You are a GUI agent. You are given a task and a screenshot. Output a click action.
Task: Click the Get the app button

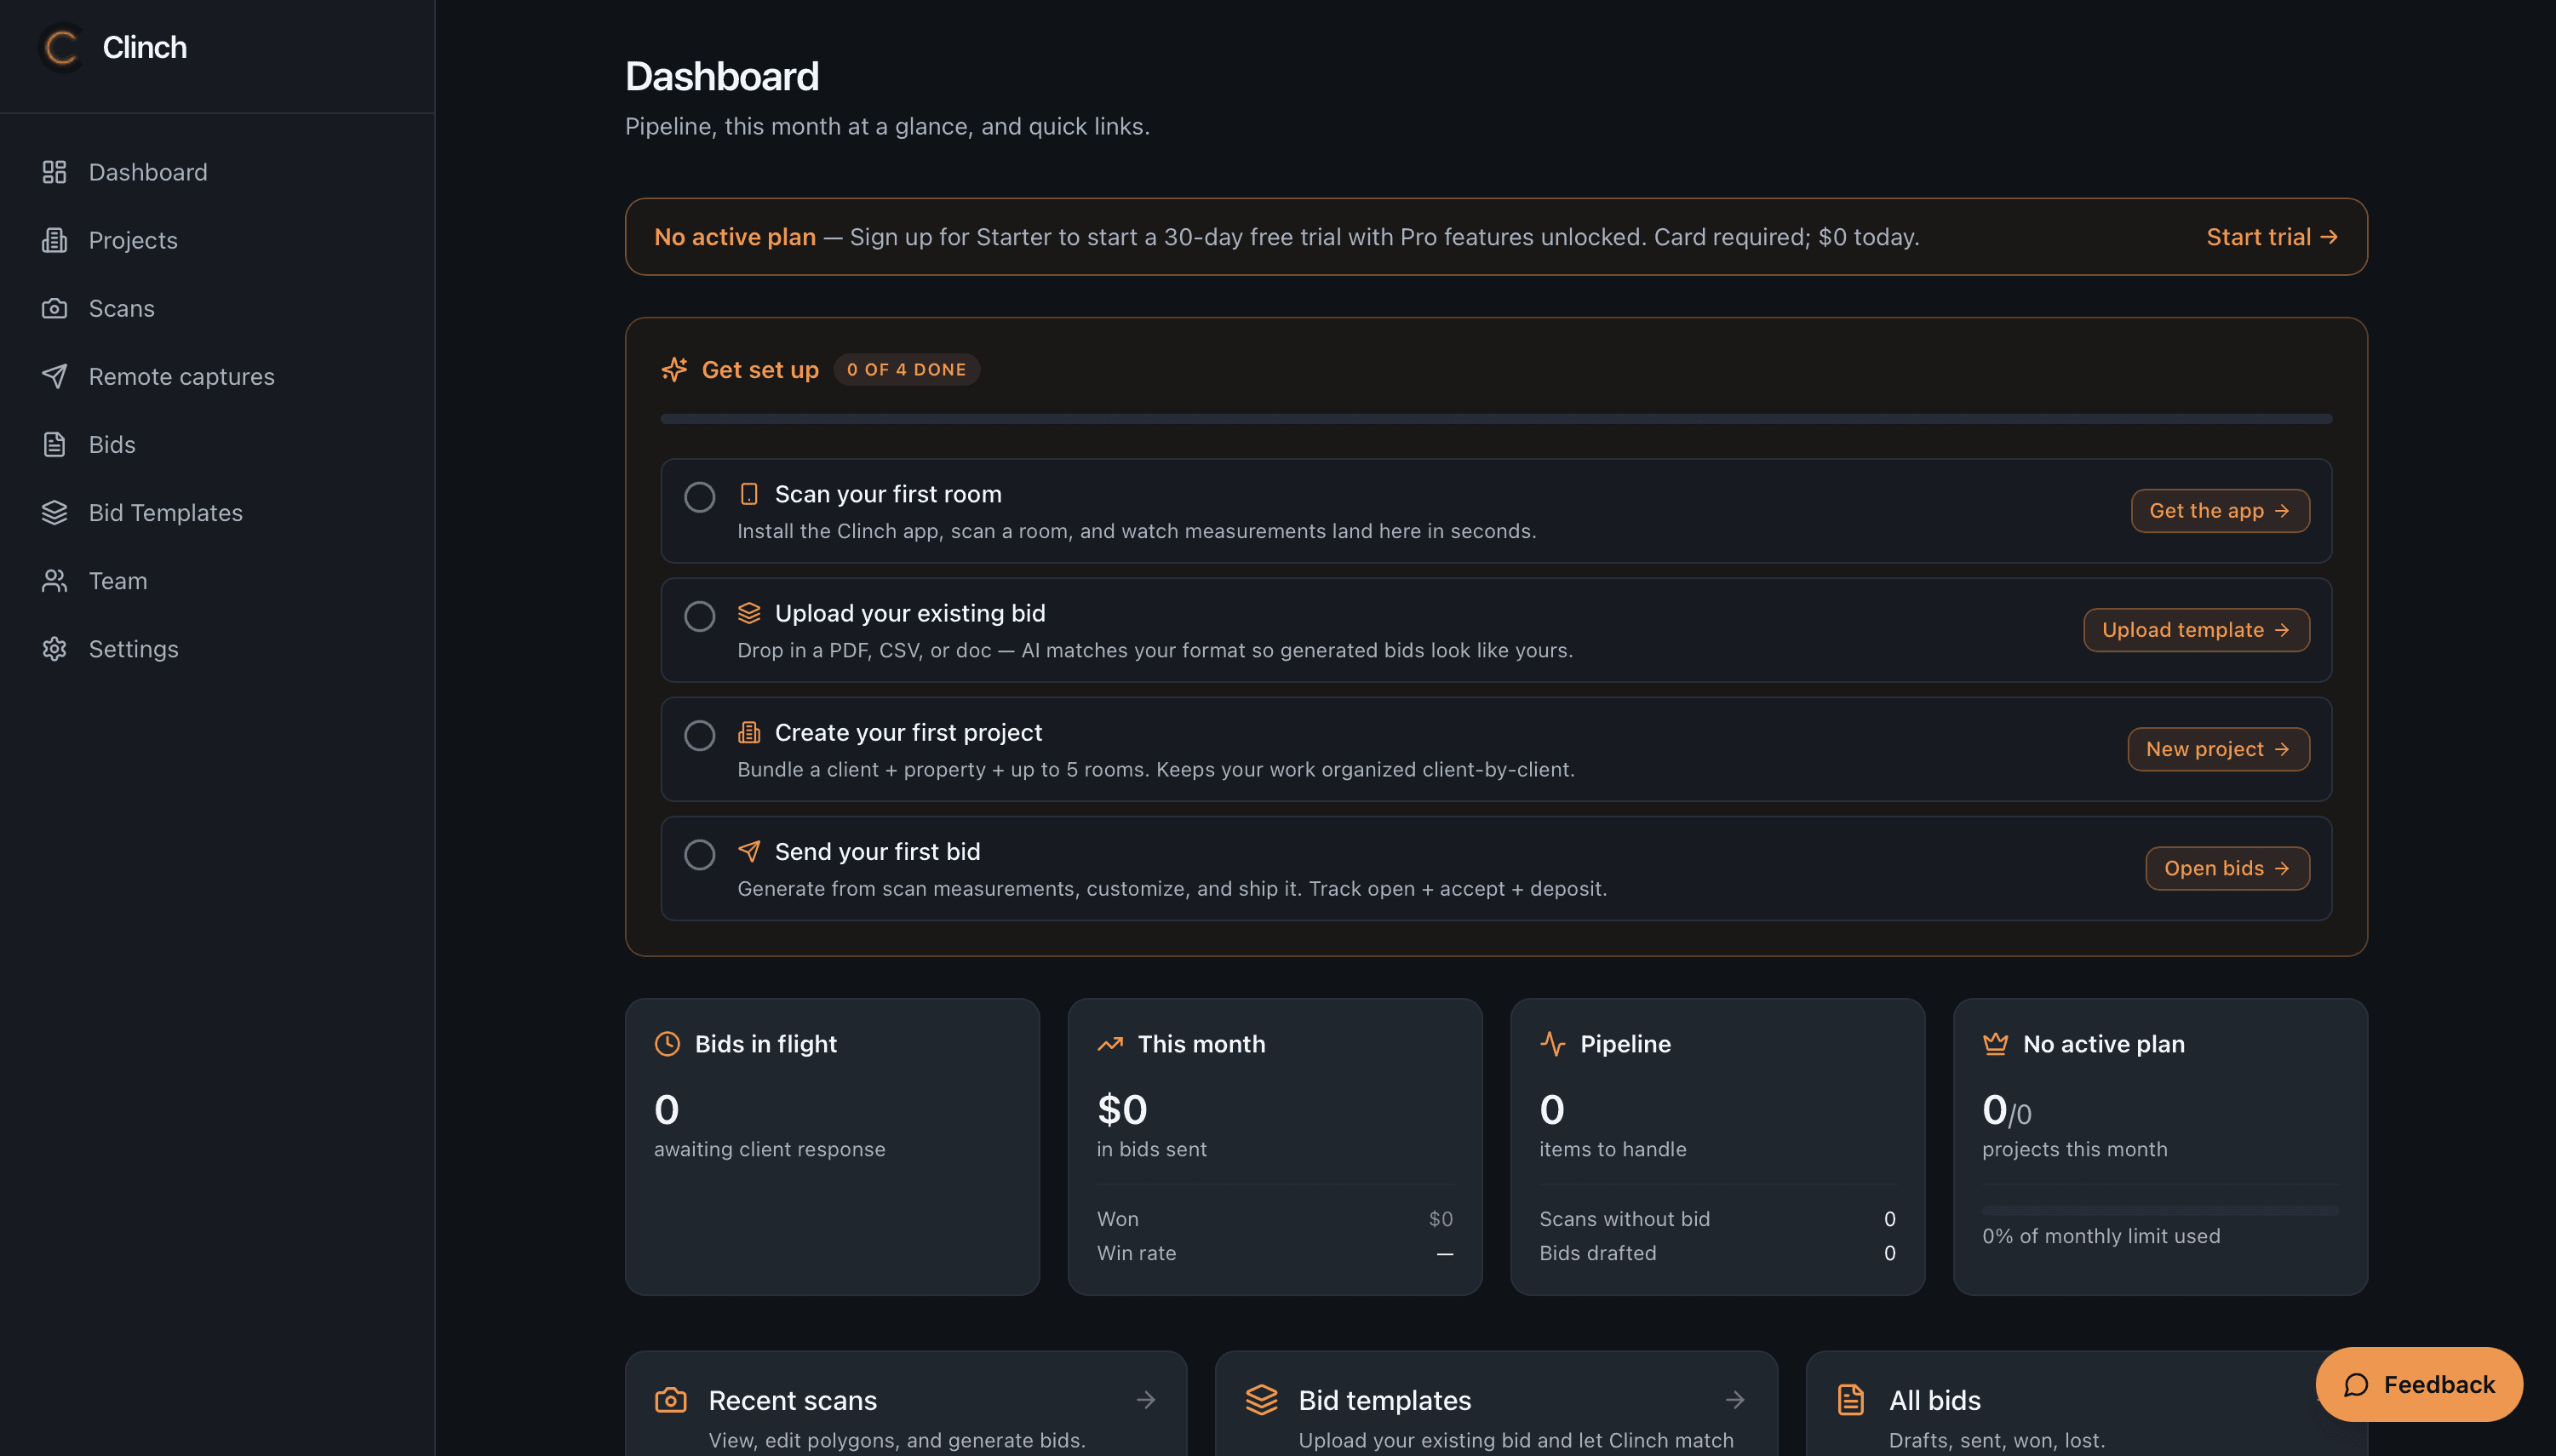click(x=2220, y=511)
